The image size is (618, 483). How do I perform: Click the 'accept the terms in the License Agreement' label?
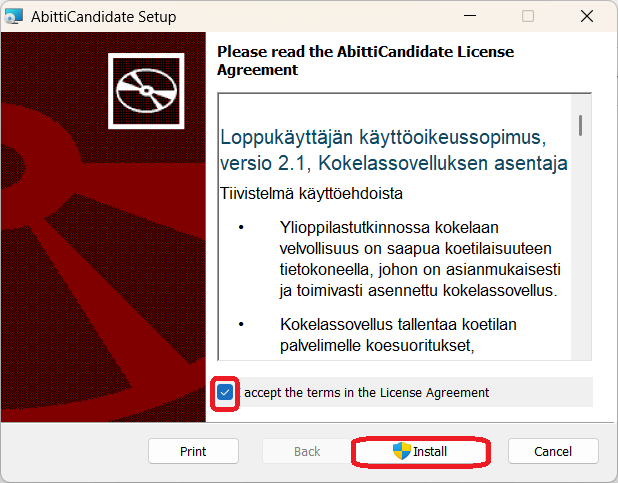366,393
